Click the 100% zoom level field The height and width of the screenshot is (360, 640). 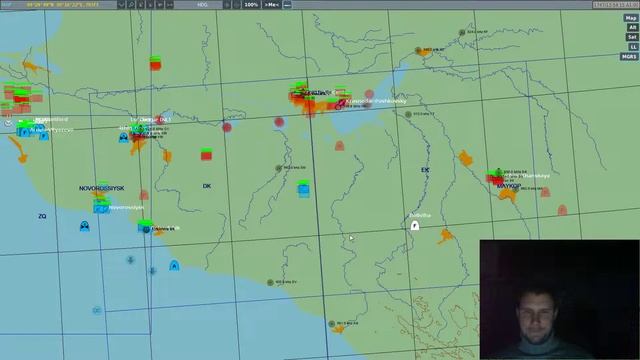[x=251, y=5]
